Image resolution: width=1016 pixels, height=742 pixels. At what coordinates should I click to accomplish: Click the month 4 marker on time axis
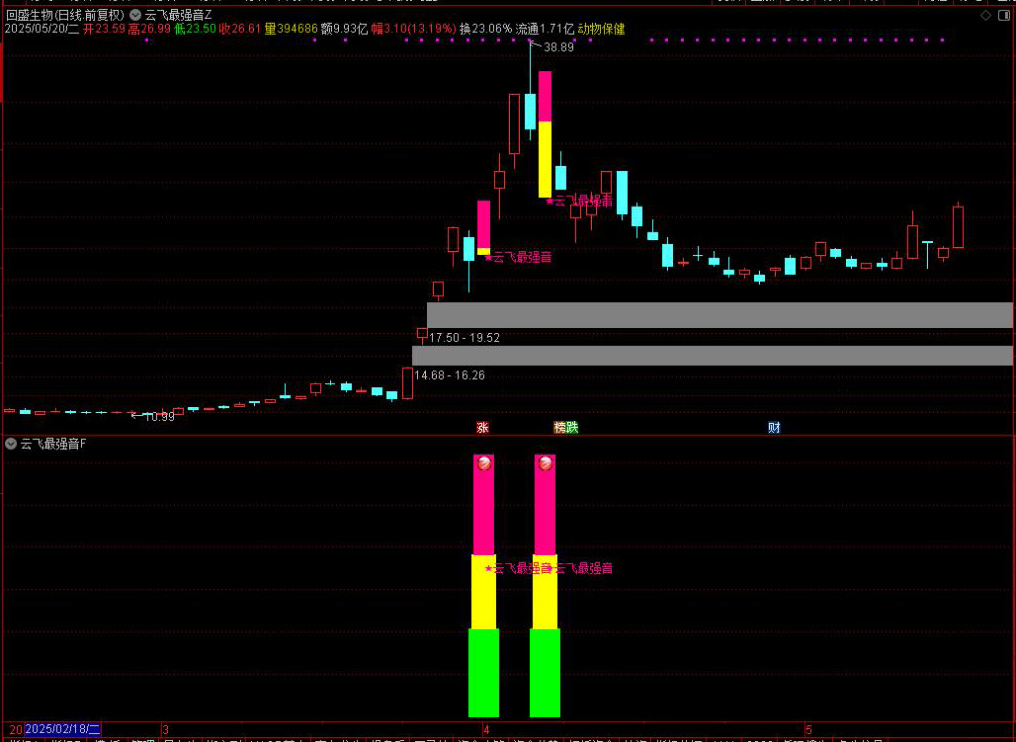[485, 729]
